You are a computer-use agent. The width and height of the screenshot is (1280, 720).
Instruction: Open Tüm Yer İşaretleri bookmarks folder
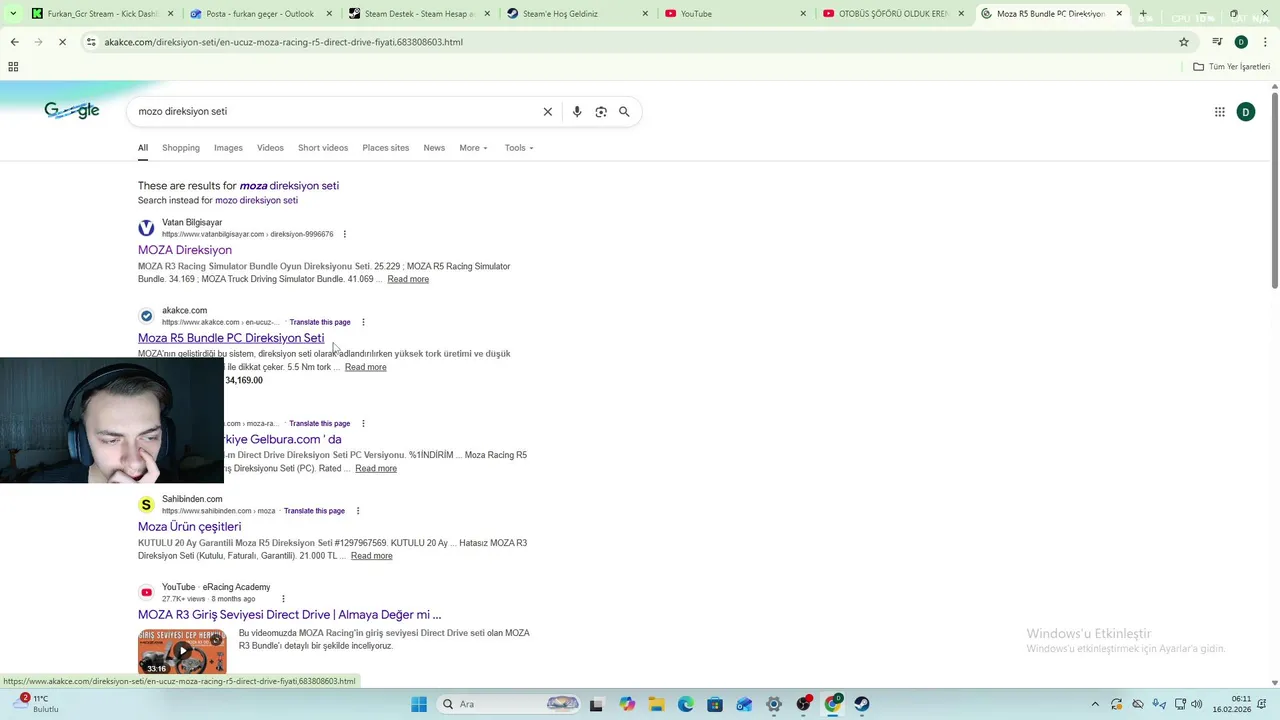pyautogui.click(x=1232, y=67)
